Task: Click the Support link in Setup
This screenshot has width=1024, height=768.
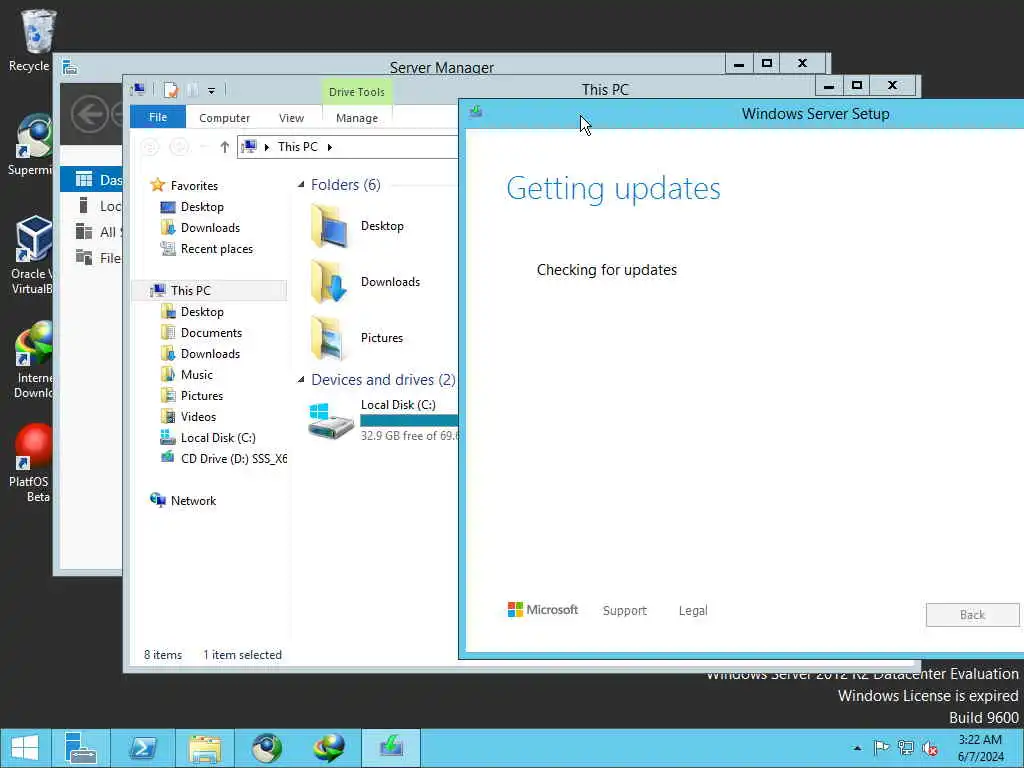Action: 624,611
